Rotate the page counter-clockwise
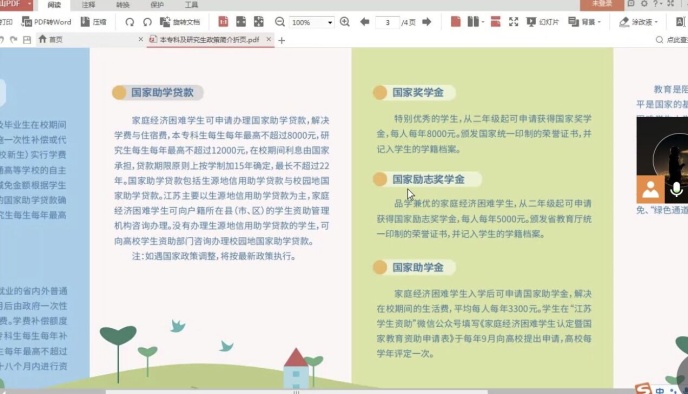This screenshot has height=394, width=688. coord(129,22)
